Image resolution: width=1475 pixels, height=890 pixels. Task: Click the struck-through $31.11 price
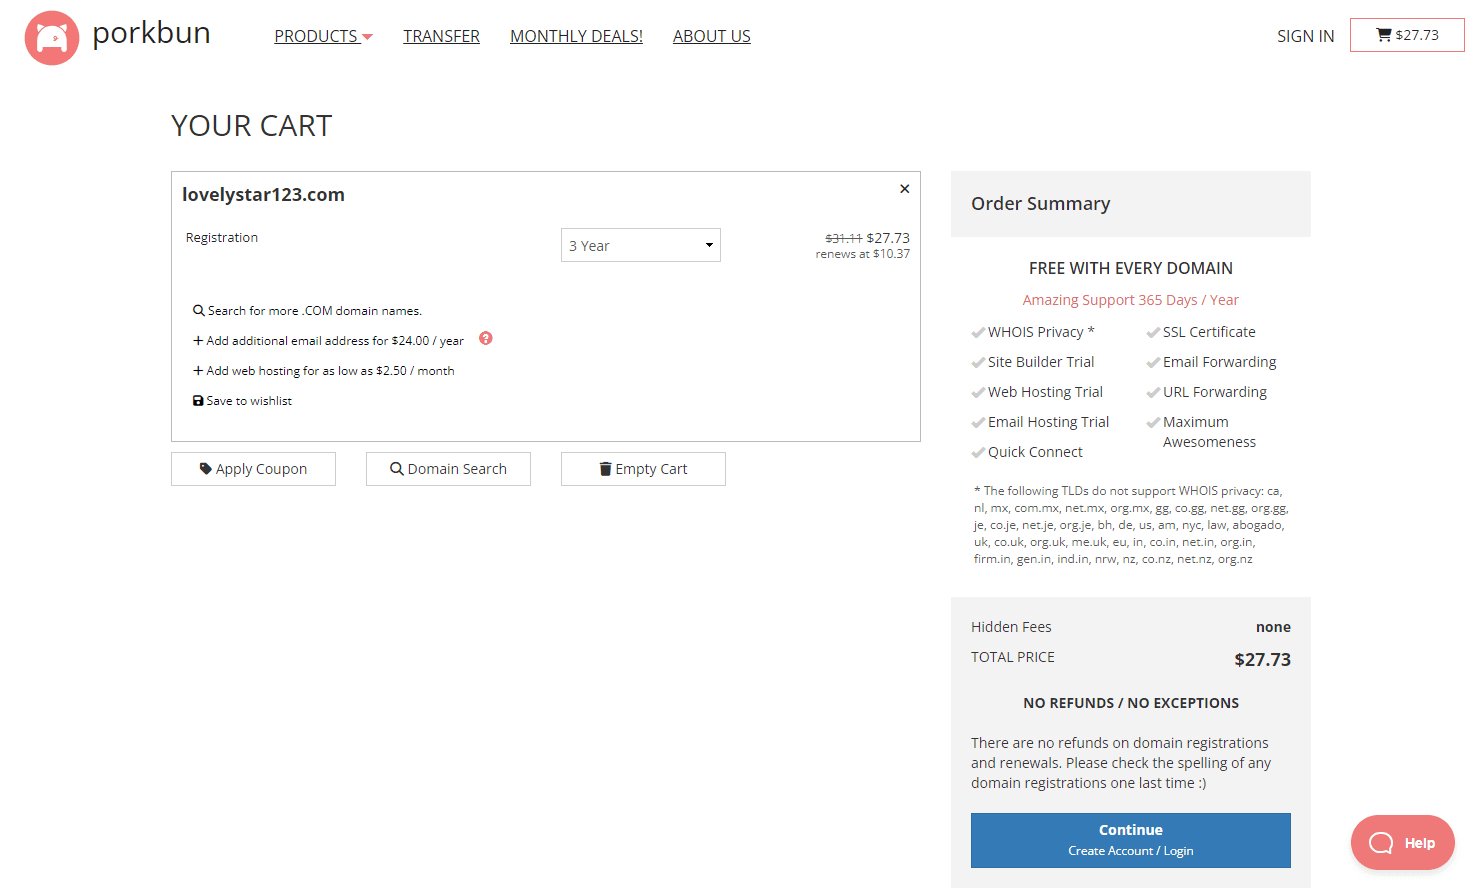coord(843,238)
